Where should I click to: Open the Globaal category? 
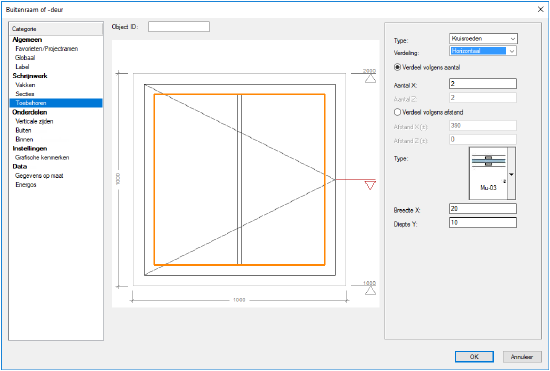click(25, 58)
